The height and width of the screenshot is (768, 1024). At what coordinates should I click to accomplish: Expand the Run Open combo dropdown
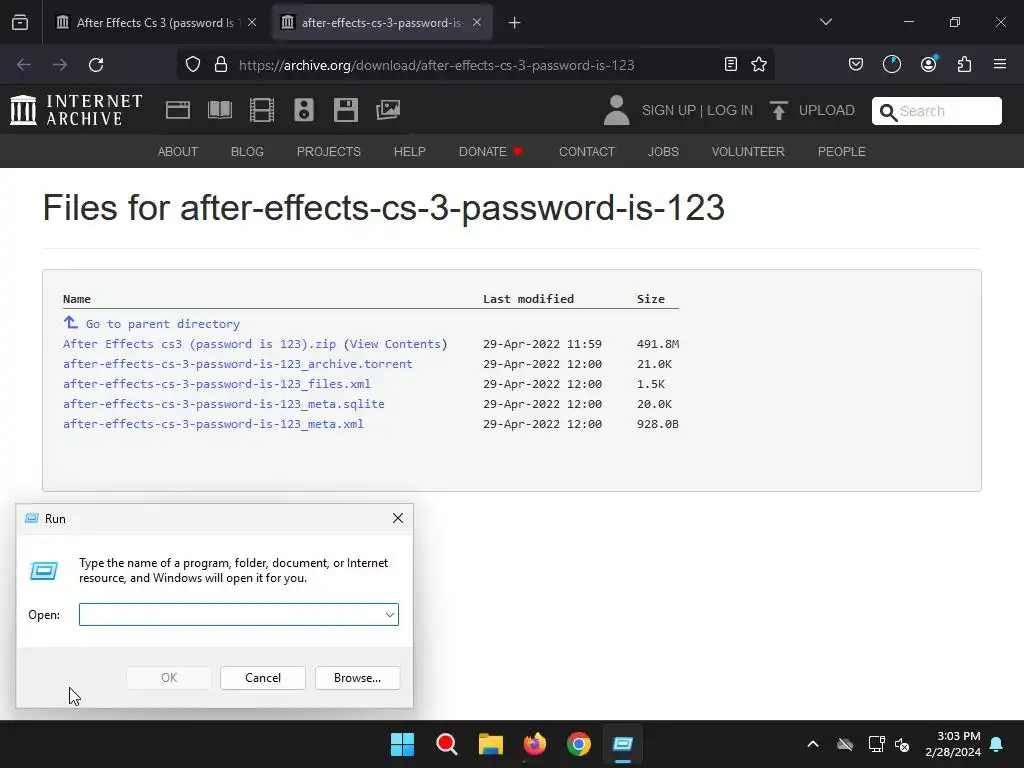pos(390,615)
